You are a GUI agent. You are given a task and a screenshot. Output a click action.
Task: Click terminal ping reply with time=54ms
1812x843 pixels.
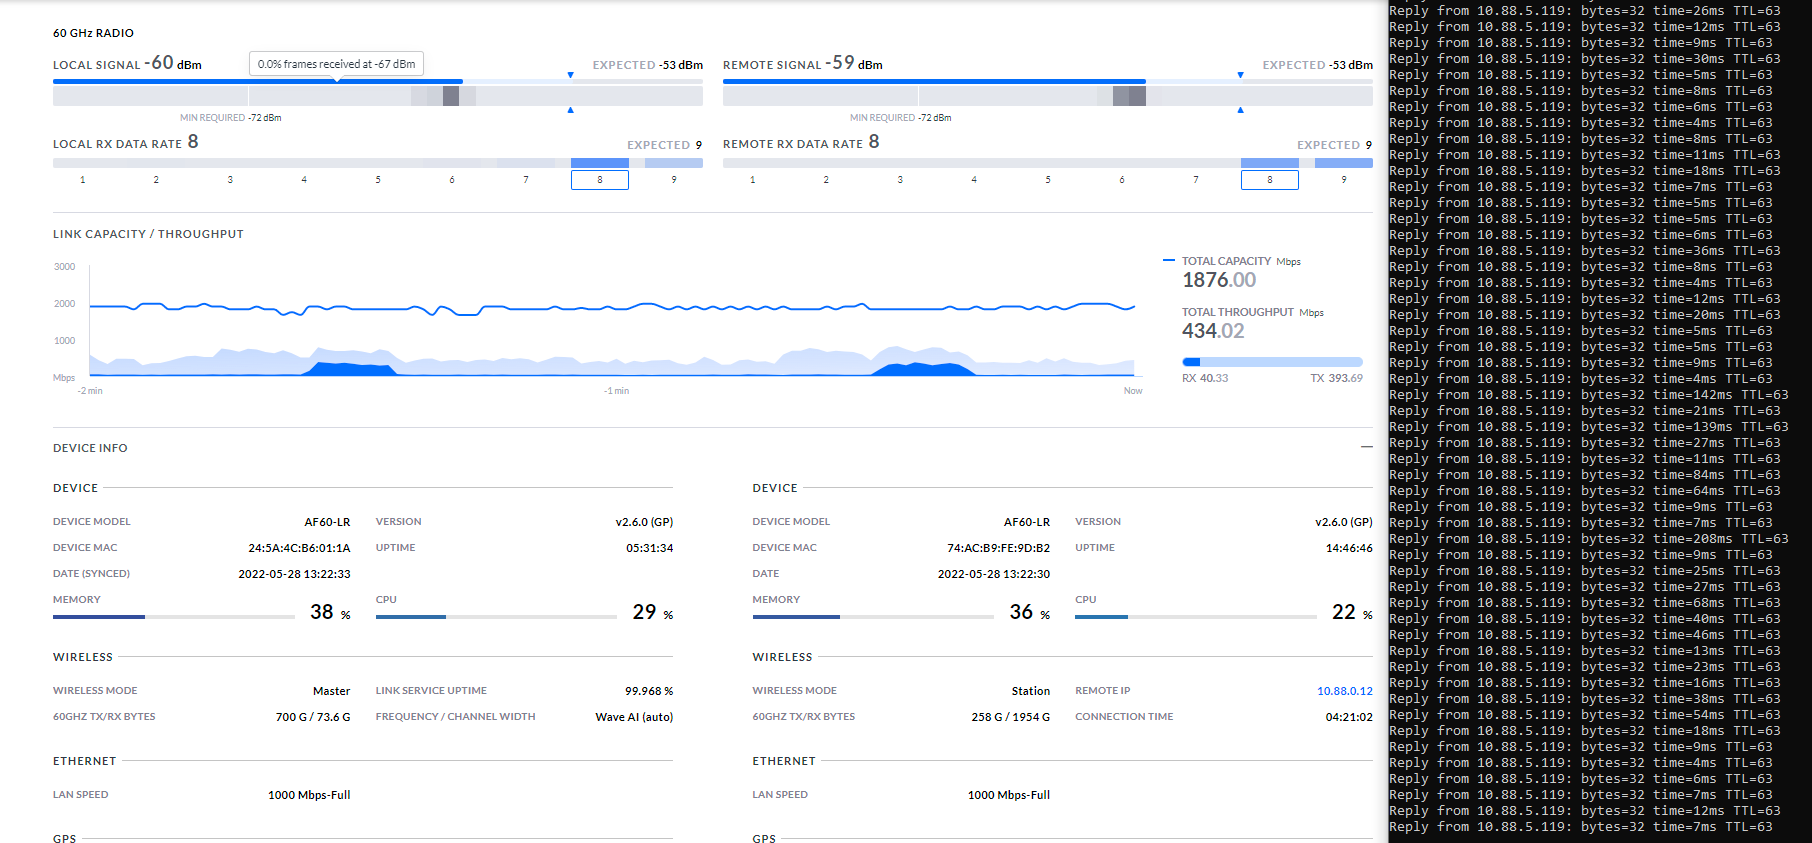click(1584, 715)
